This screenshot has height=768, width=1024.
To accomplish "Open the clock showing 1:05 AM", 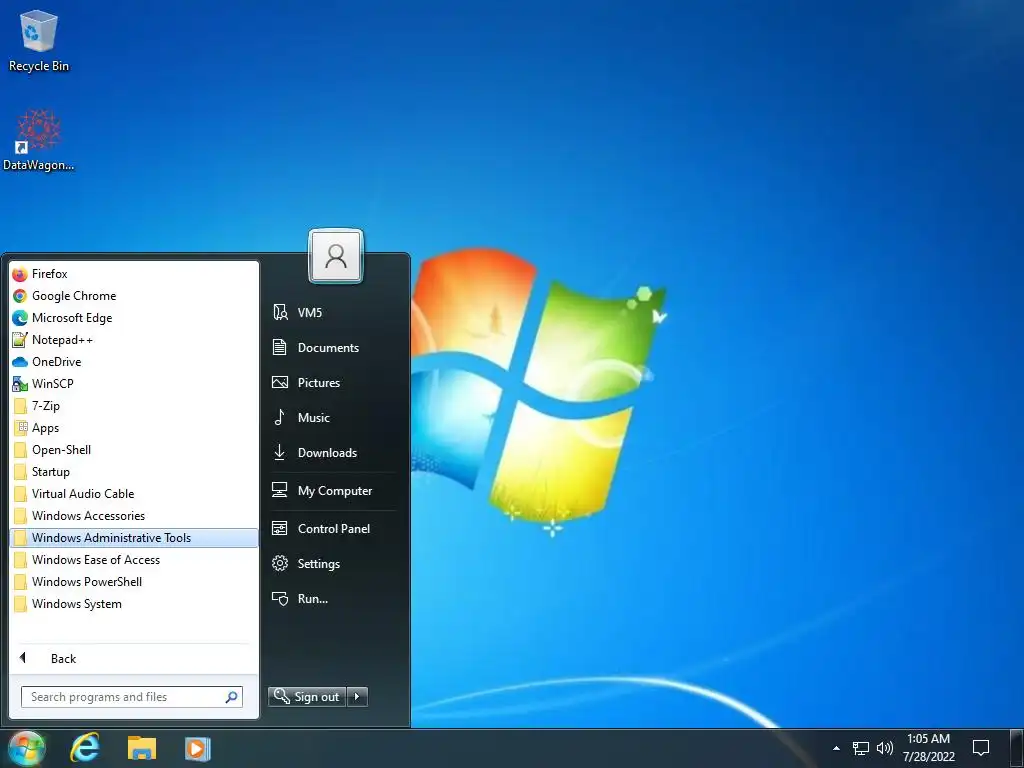I will [929, 748].
